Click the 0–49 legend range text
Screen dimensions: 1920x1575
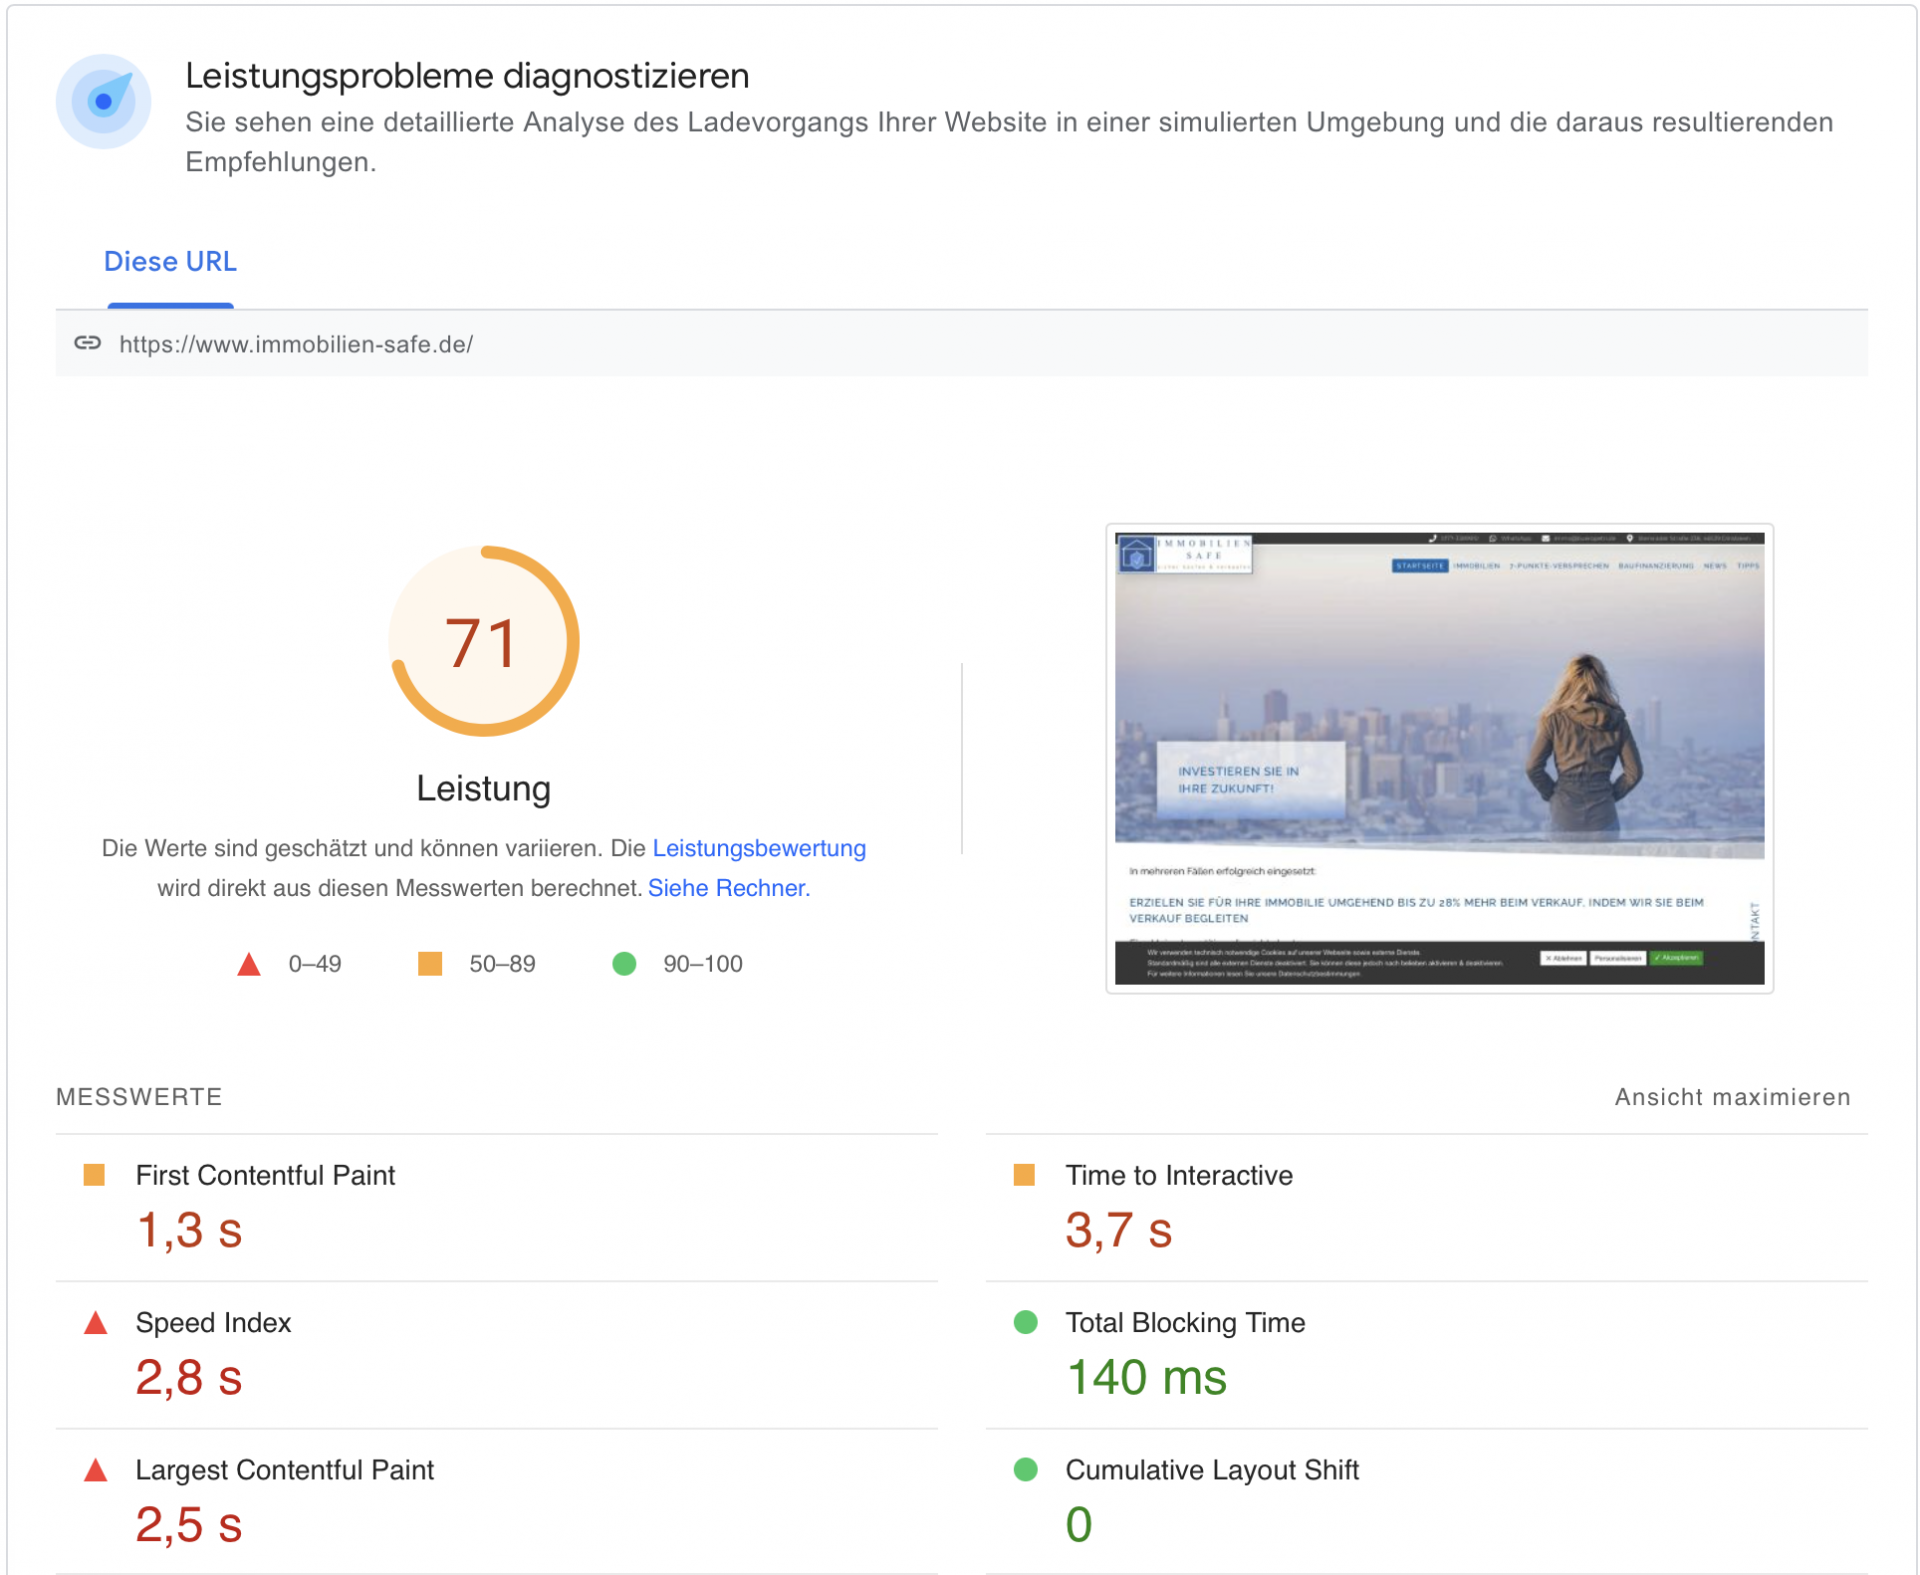[315, 964]
